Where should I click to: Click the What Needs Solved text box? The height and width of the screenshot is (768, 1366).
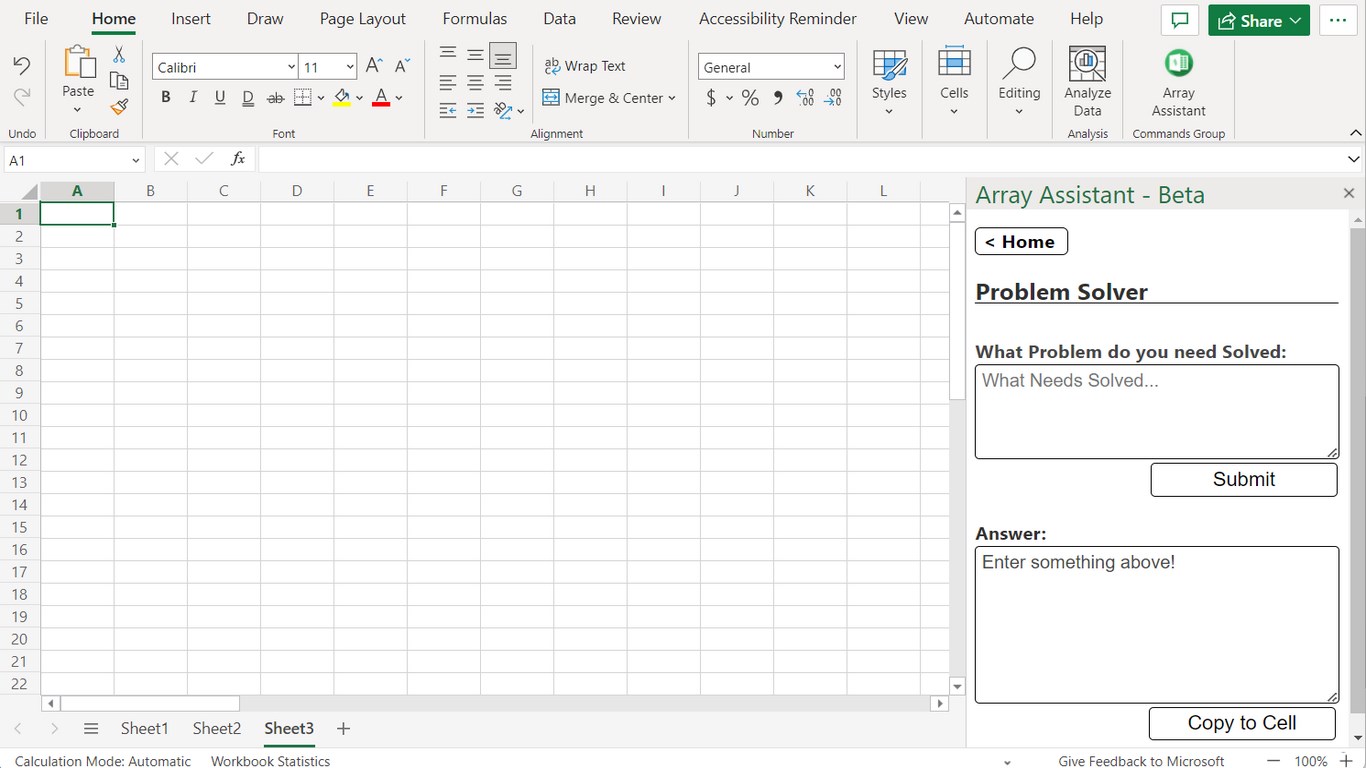tap(1157, 412)
